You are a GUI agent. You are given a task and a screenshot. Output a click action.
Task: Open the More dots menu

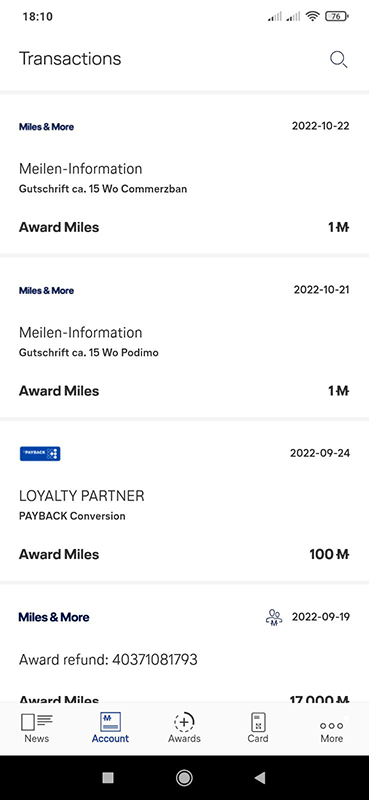[331, 725]
